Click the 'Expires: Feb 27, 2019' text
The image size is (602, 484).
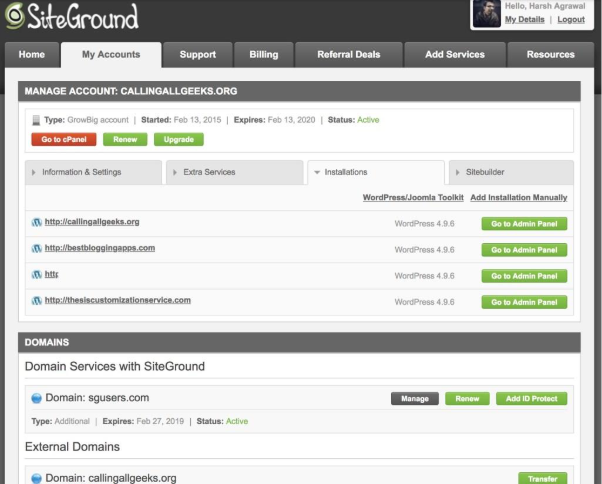[x=143, y=421]
